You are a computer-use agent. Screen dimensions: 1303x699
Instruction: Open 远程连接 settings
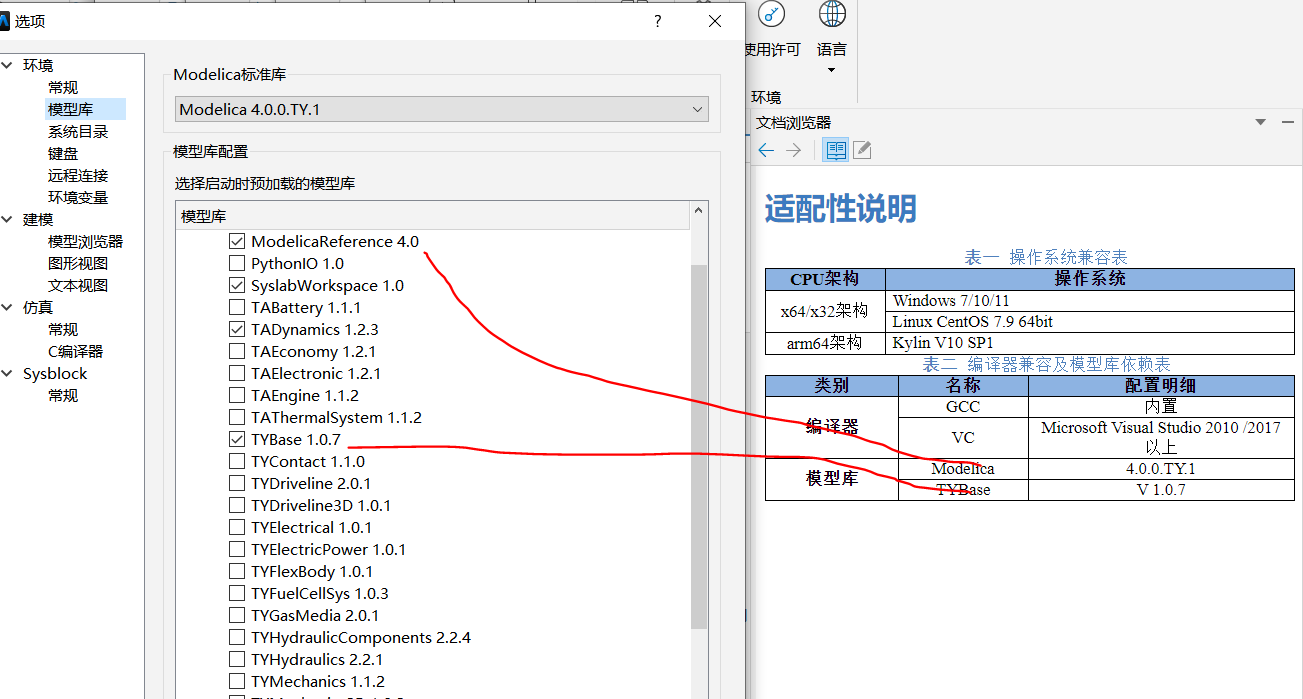pyautogui.click(x=78, y=175)
